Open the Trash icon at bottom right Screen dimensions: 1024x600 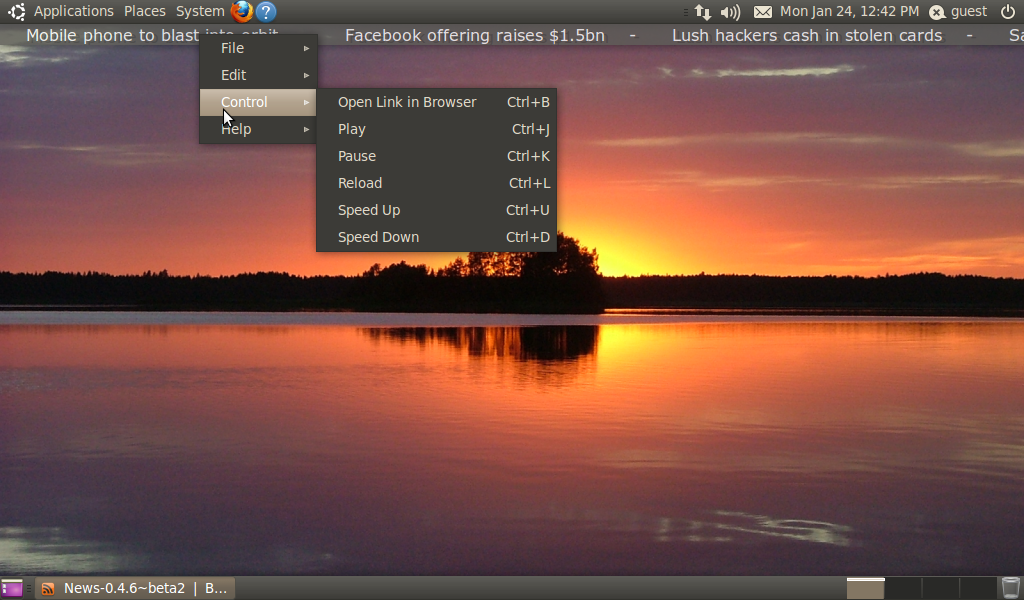click(1010, 588)
